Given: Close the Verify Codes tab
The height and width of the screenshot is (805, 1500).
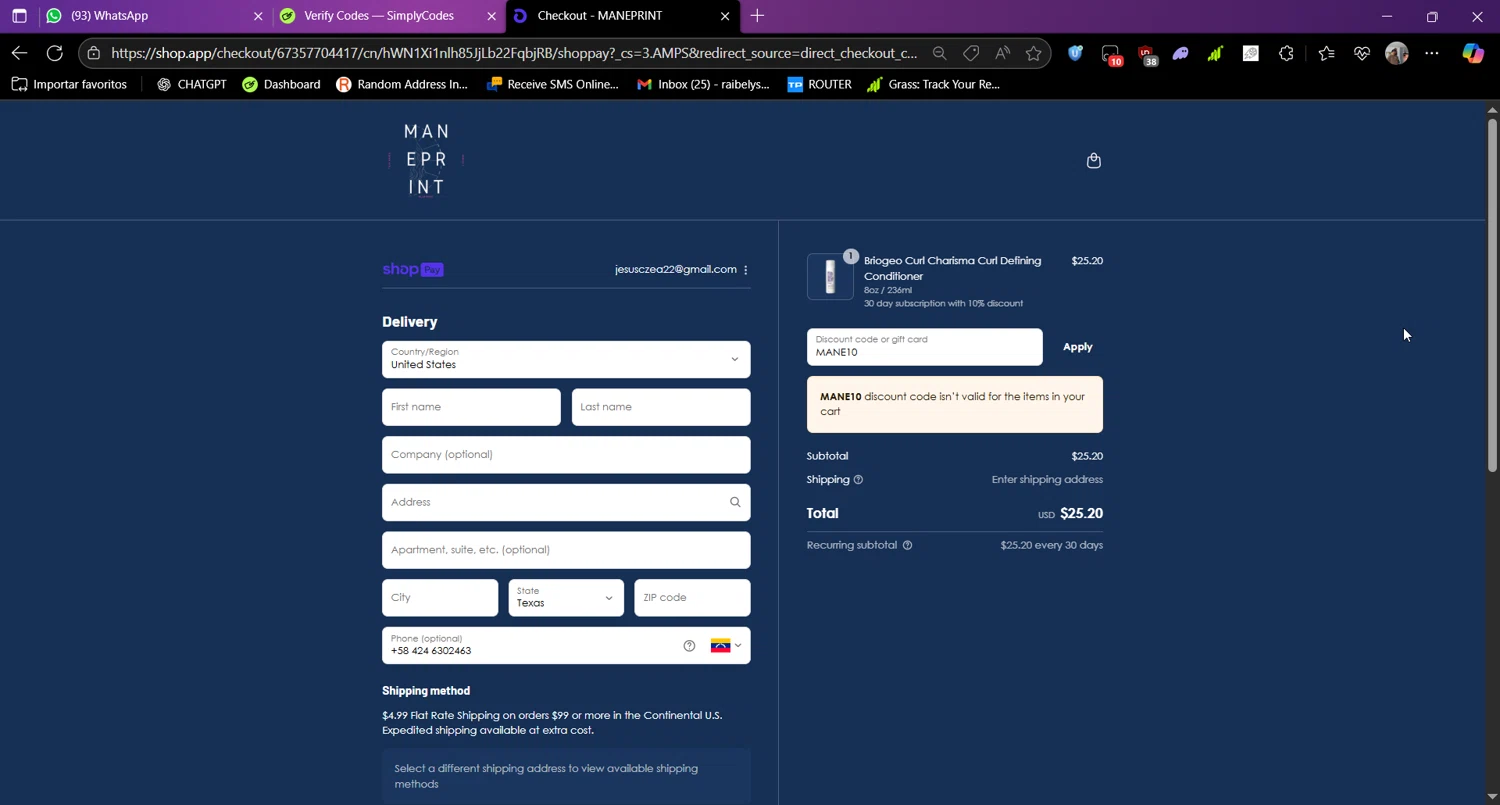Looking at the screenshot, I should [491, 16].
